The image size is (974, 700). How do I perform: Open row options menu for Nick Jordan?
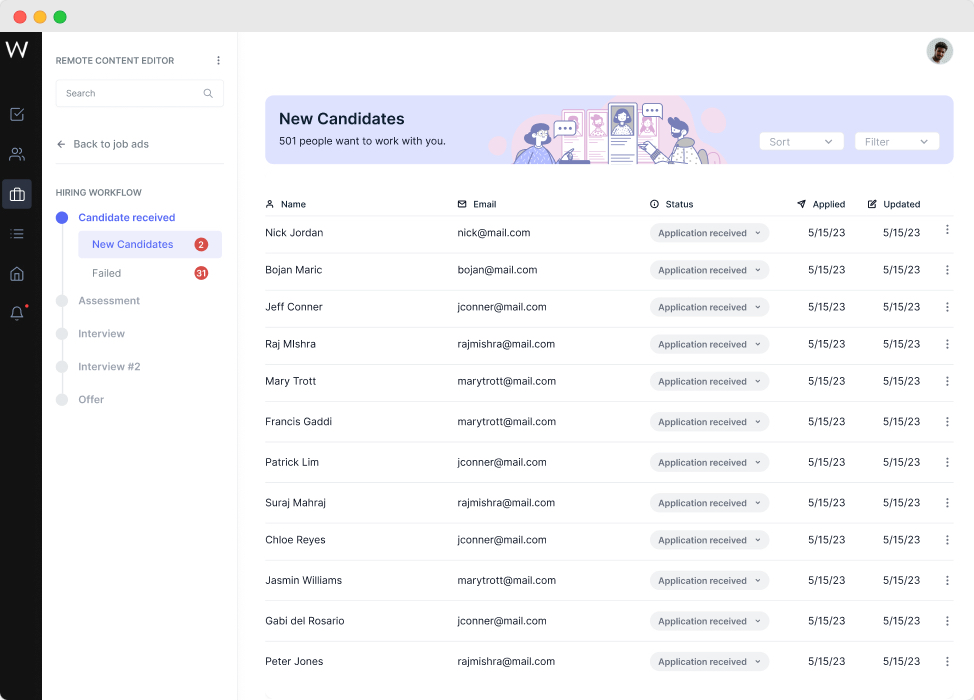pos(947,230)
